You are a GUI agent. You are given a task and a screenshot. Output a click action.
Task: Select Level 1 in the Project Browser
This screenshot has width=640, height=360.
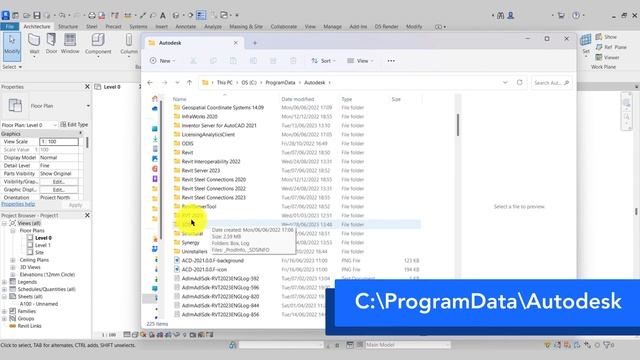[42, 245]
